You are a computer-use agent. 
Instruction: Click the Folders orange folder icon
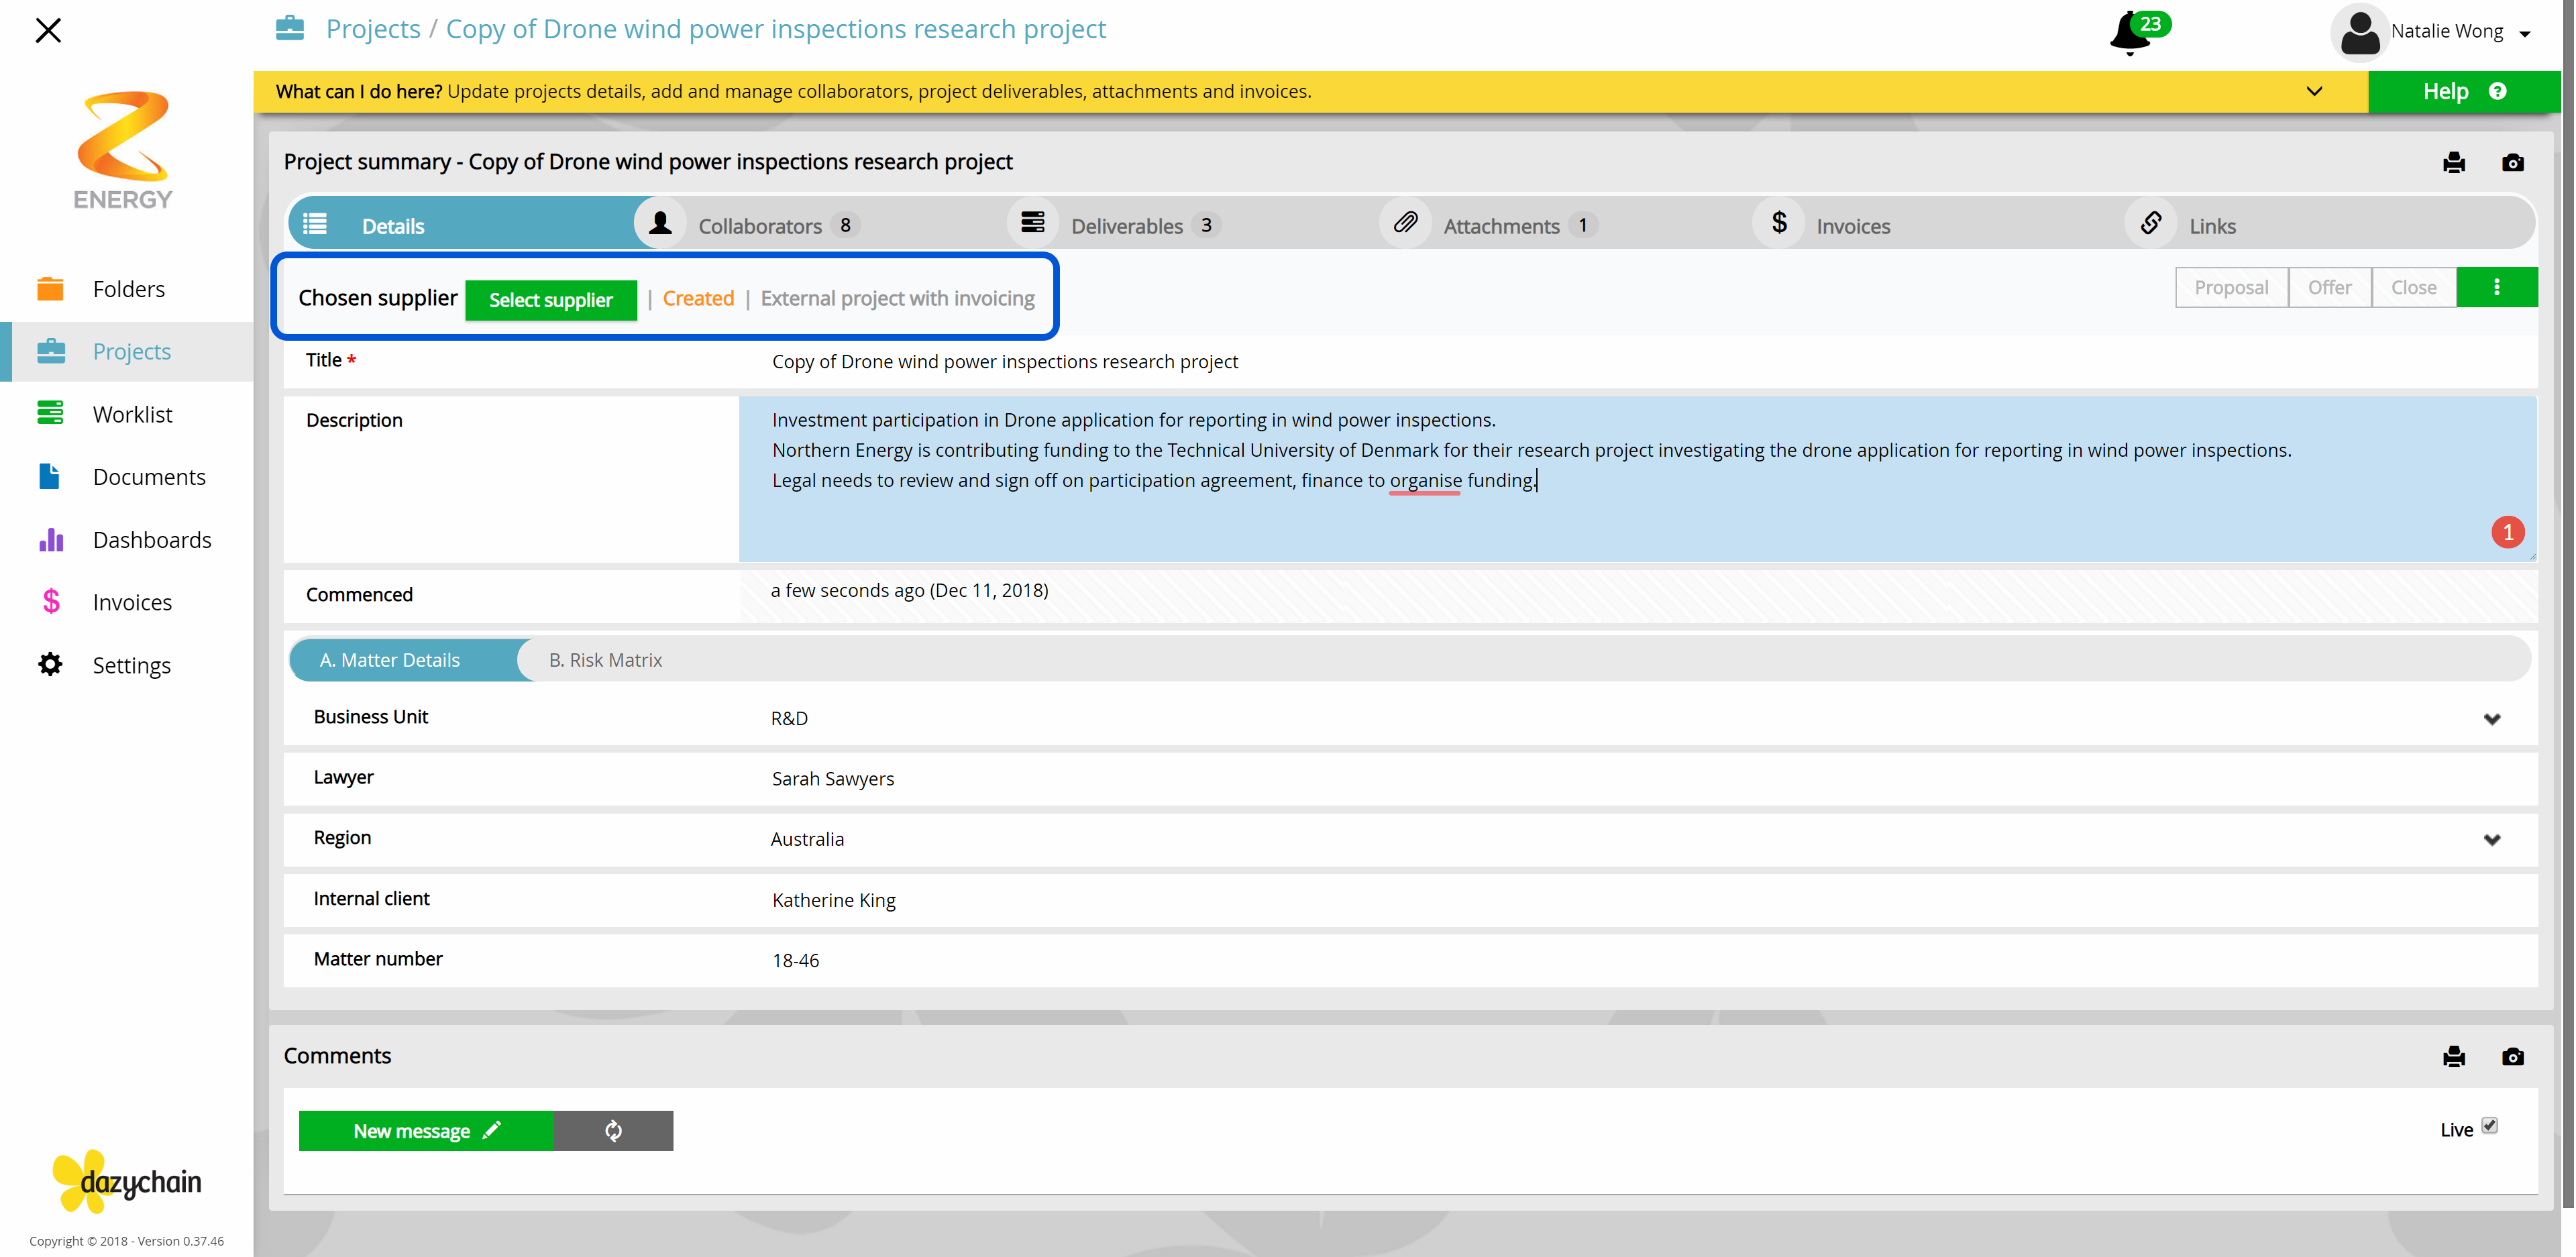pos(50,289)
